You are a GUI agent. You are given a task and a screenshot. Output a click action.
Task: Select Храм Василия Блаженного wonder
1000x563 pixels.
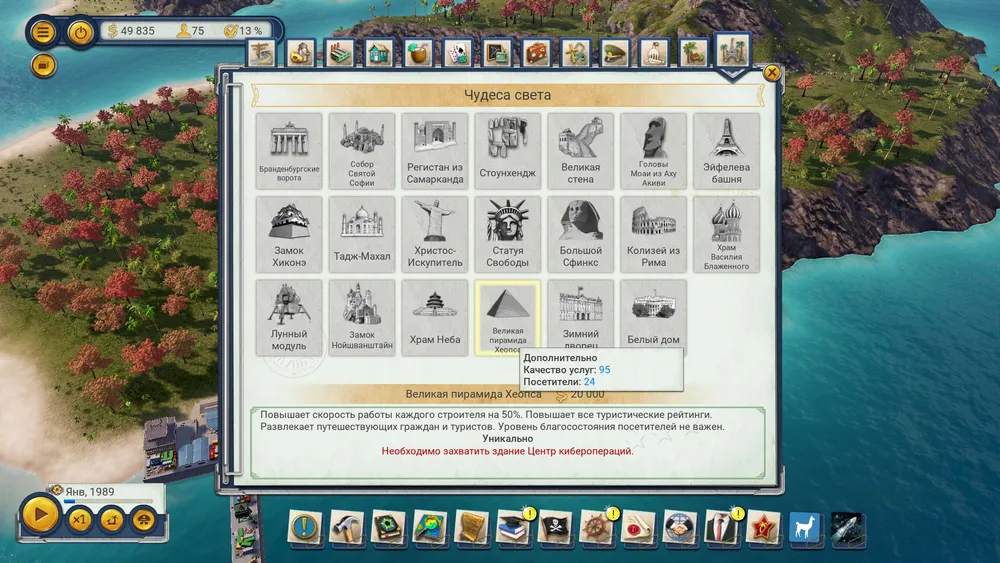(x=726, y=235)
